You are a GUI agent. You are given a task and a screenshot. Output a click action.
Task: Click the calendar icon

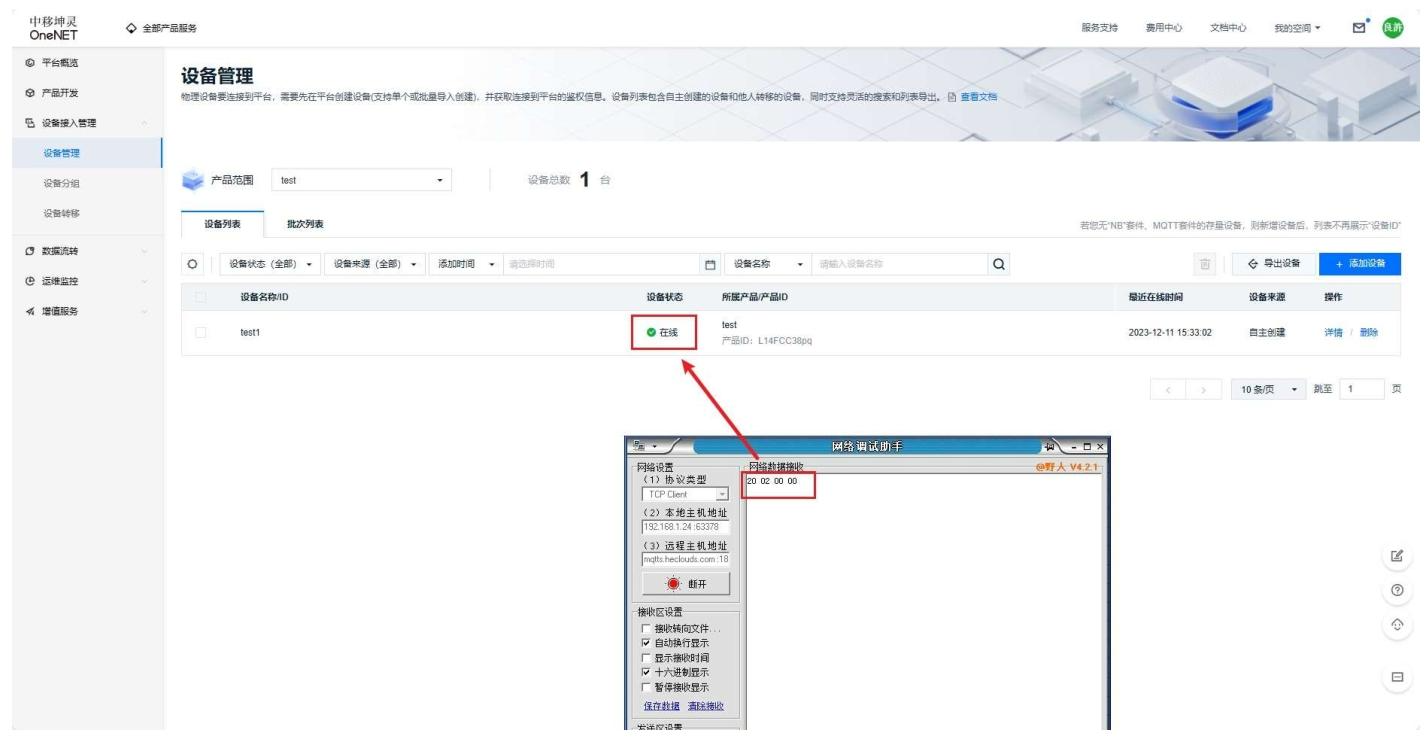pos(711,264)
